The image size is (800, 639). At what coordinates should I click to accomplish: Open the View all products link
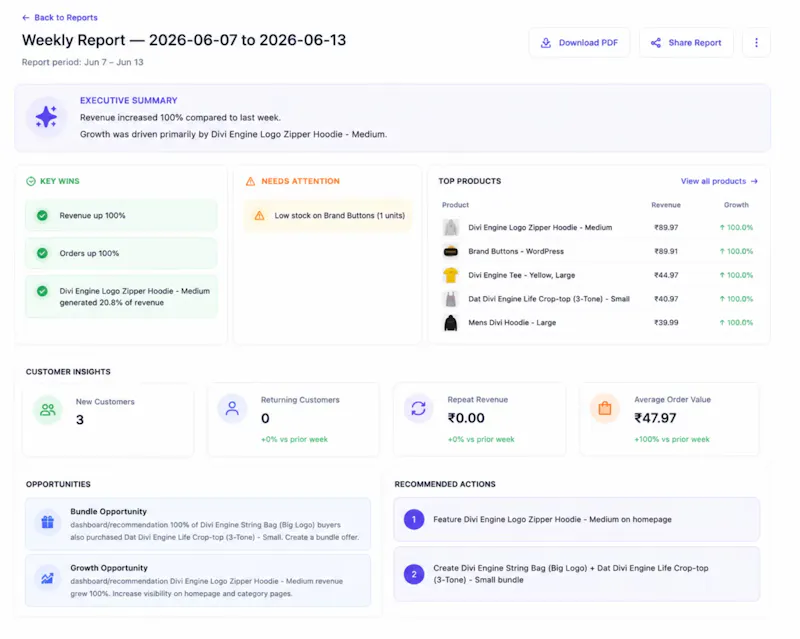tap(719, 181)
